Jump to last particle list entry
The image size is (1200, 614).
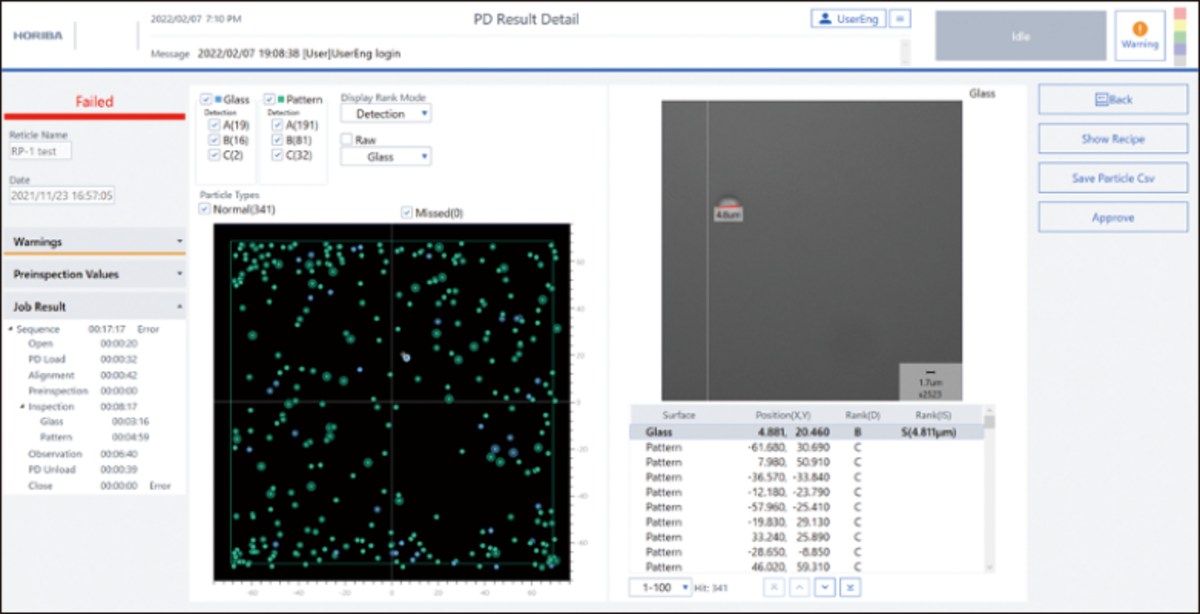click(850, 587)
